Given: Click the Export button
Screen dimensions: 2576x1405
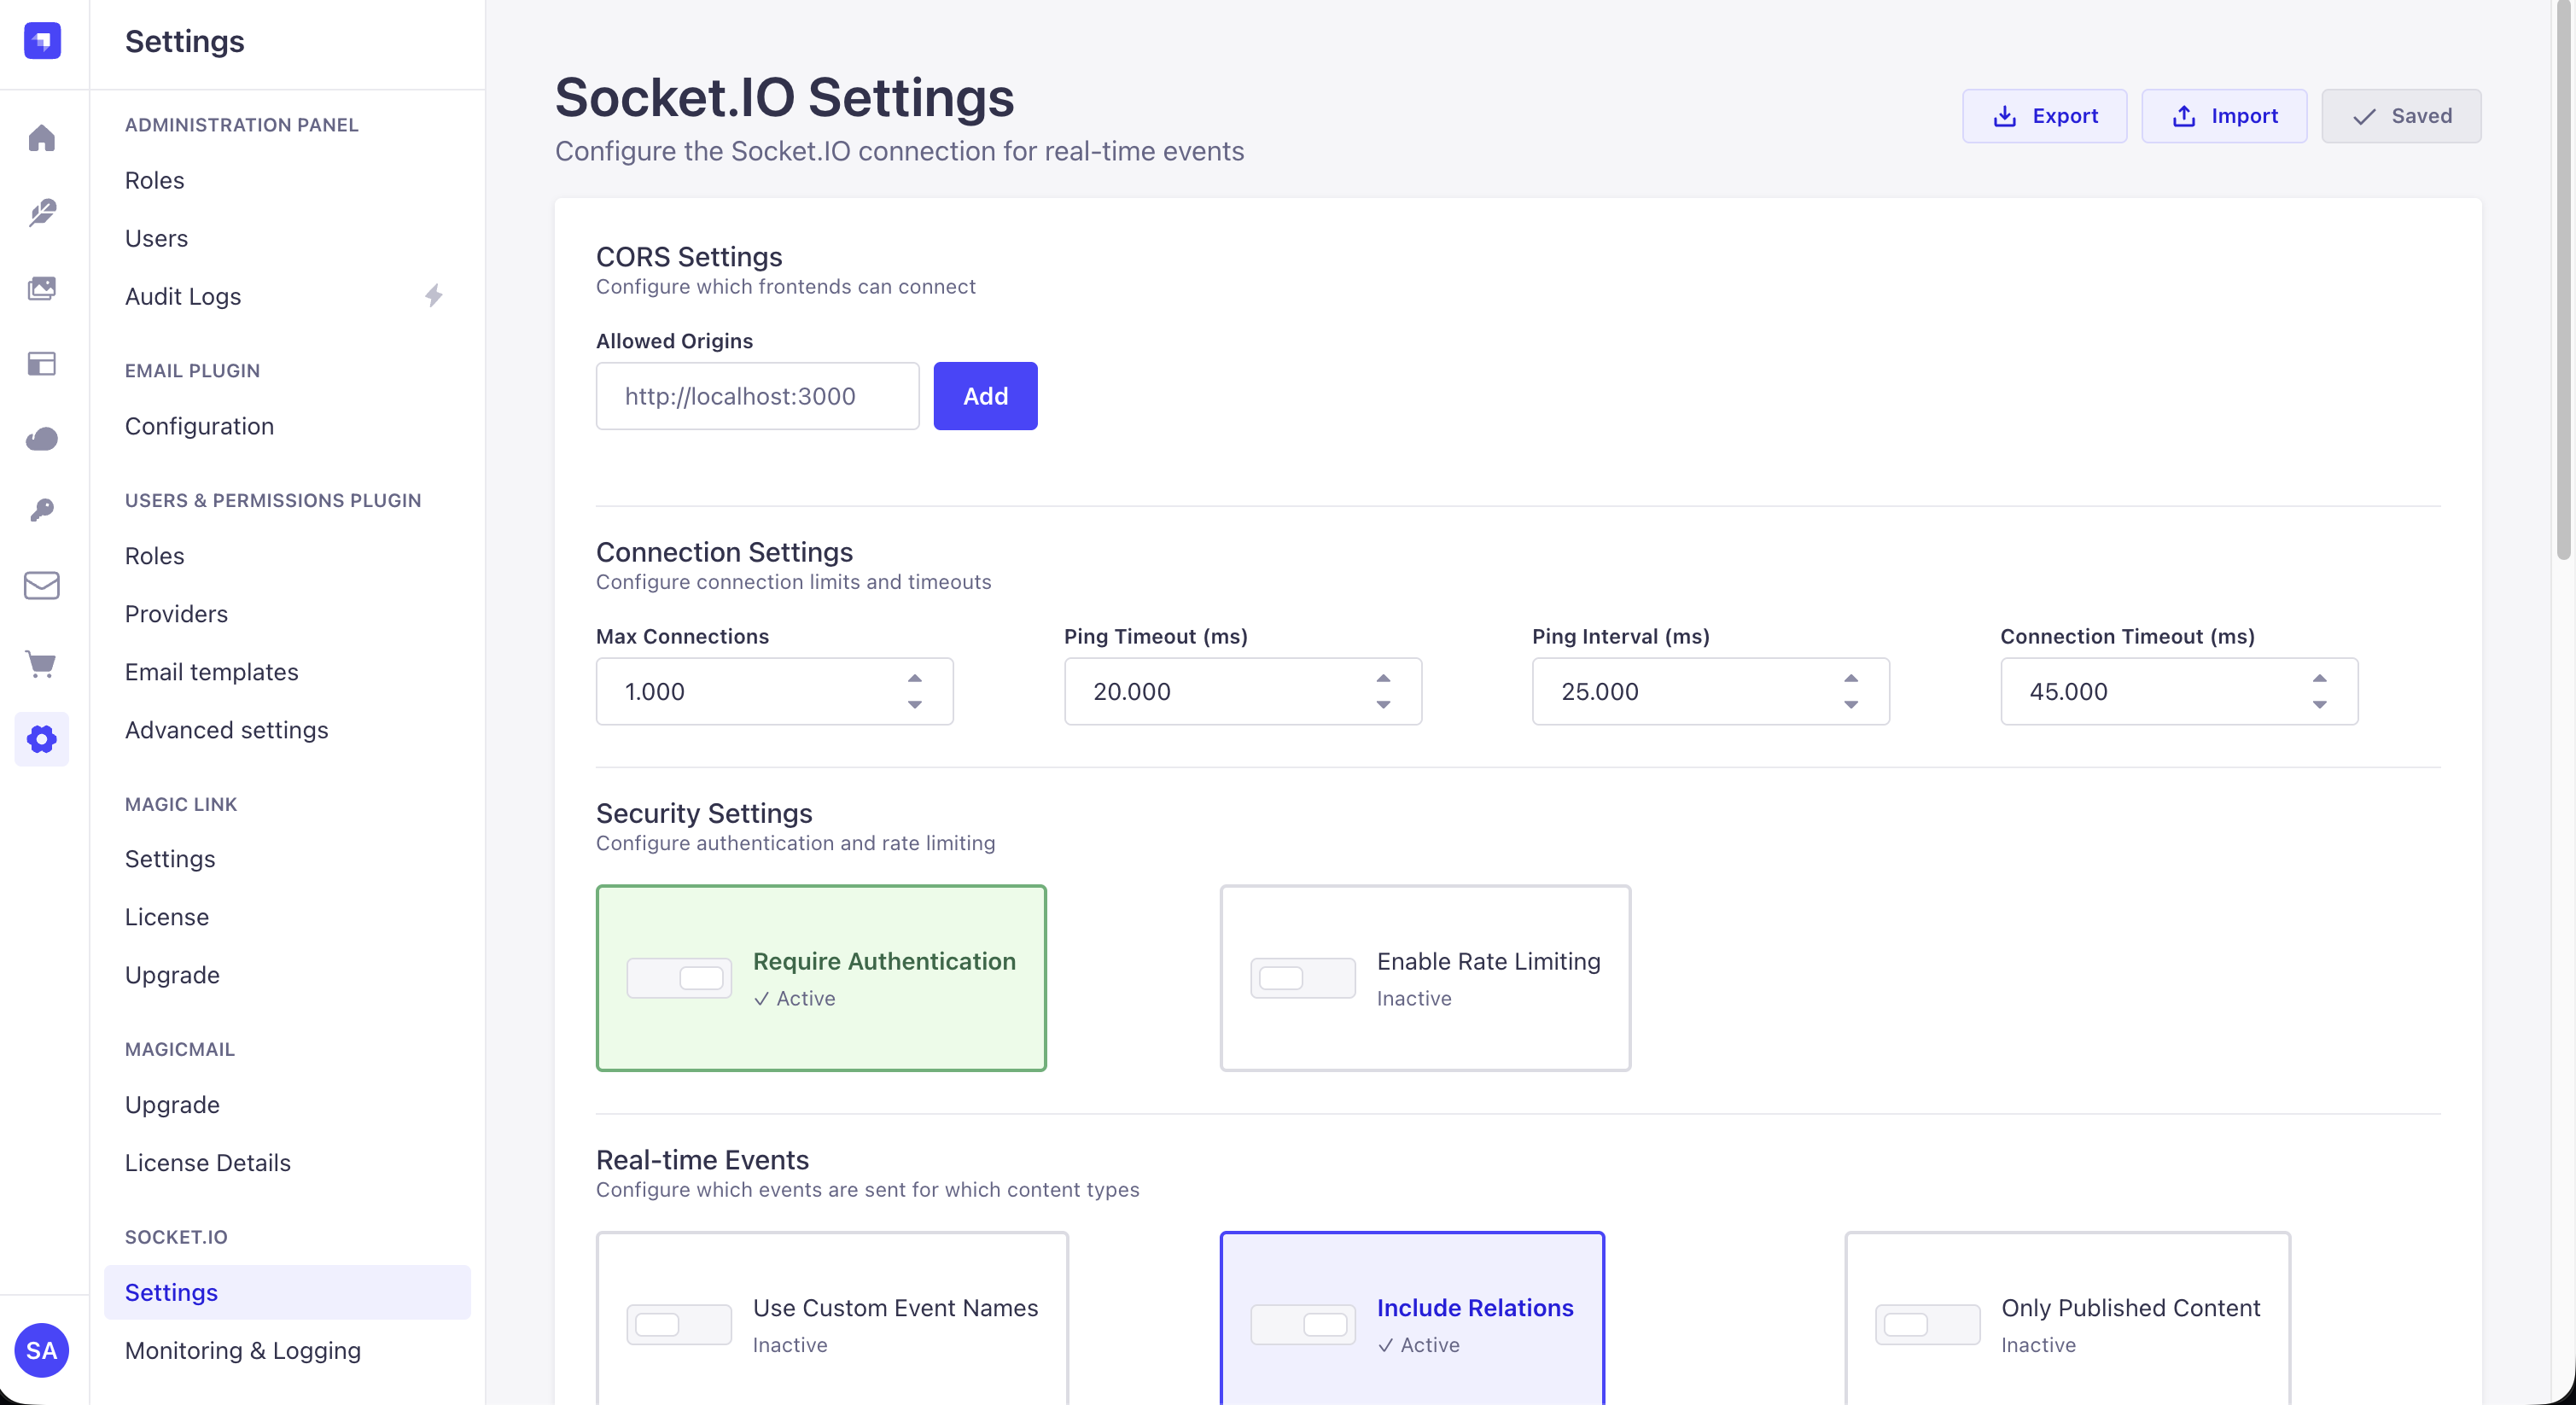Looking at the screenshot, I should (2044, 116).
